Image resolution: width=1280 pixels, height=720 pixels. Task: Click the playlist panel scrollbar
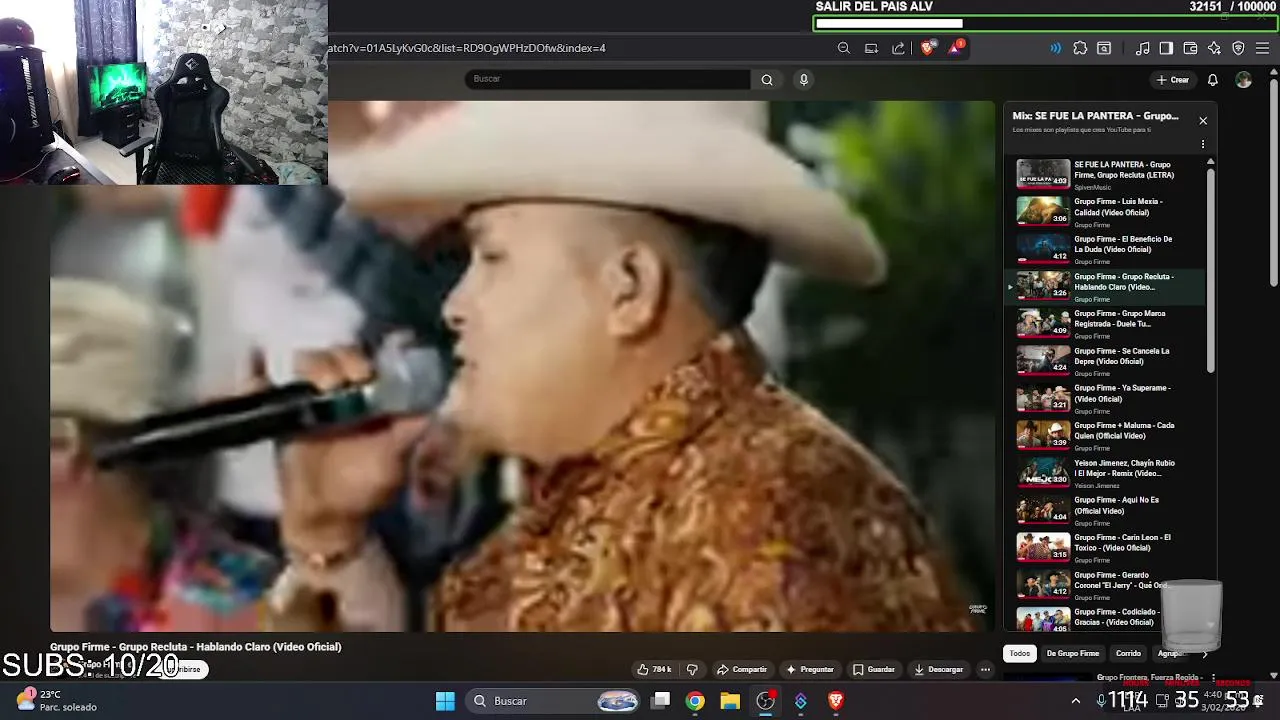point(1211,270)
